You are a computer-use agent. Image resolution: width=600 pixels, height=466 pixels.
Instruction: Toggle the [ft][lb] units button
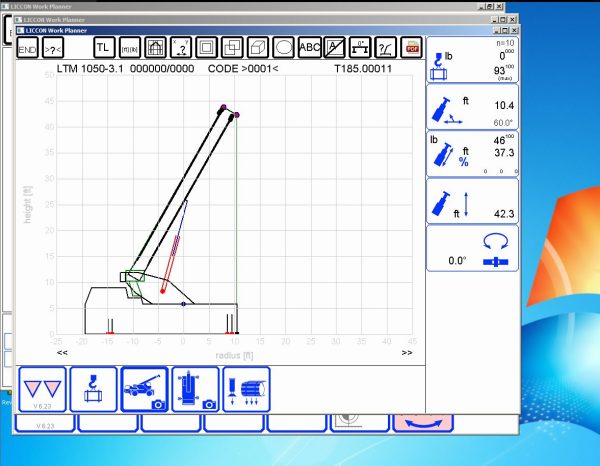coord(130,48)
